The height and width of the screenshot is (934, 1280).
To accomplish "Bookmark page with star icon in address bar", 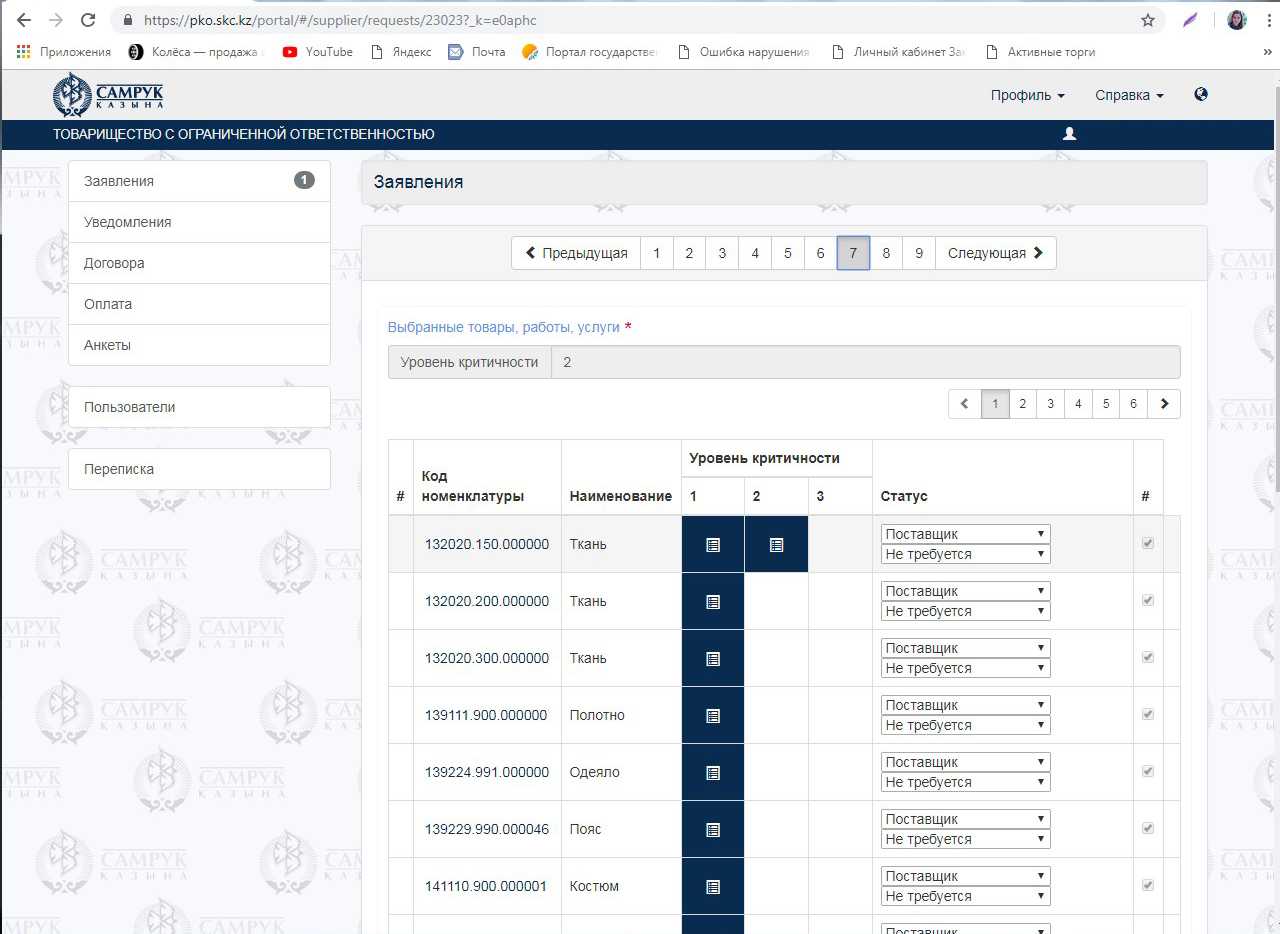I will [x=1148, y=20].
